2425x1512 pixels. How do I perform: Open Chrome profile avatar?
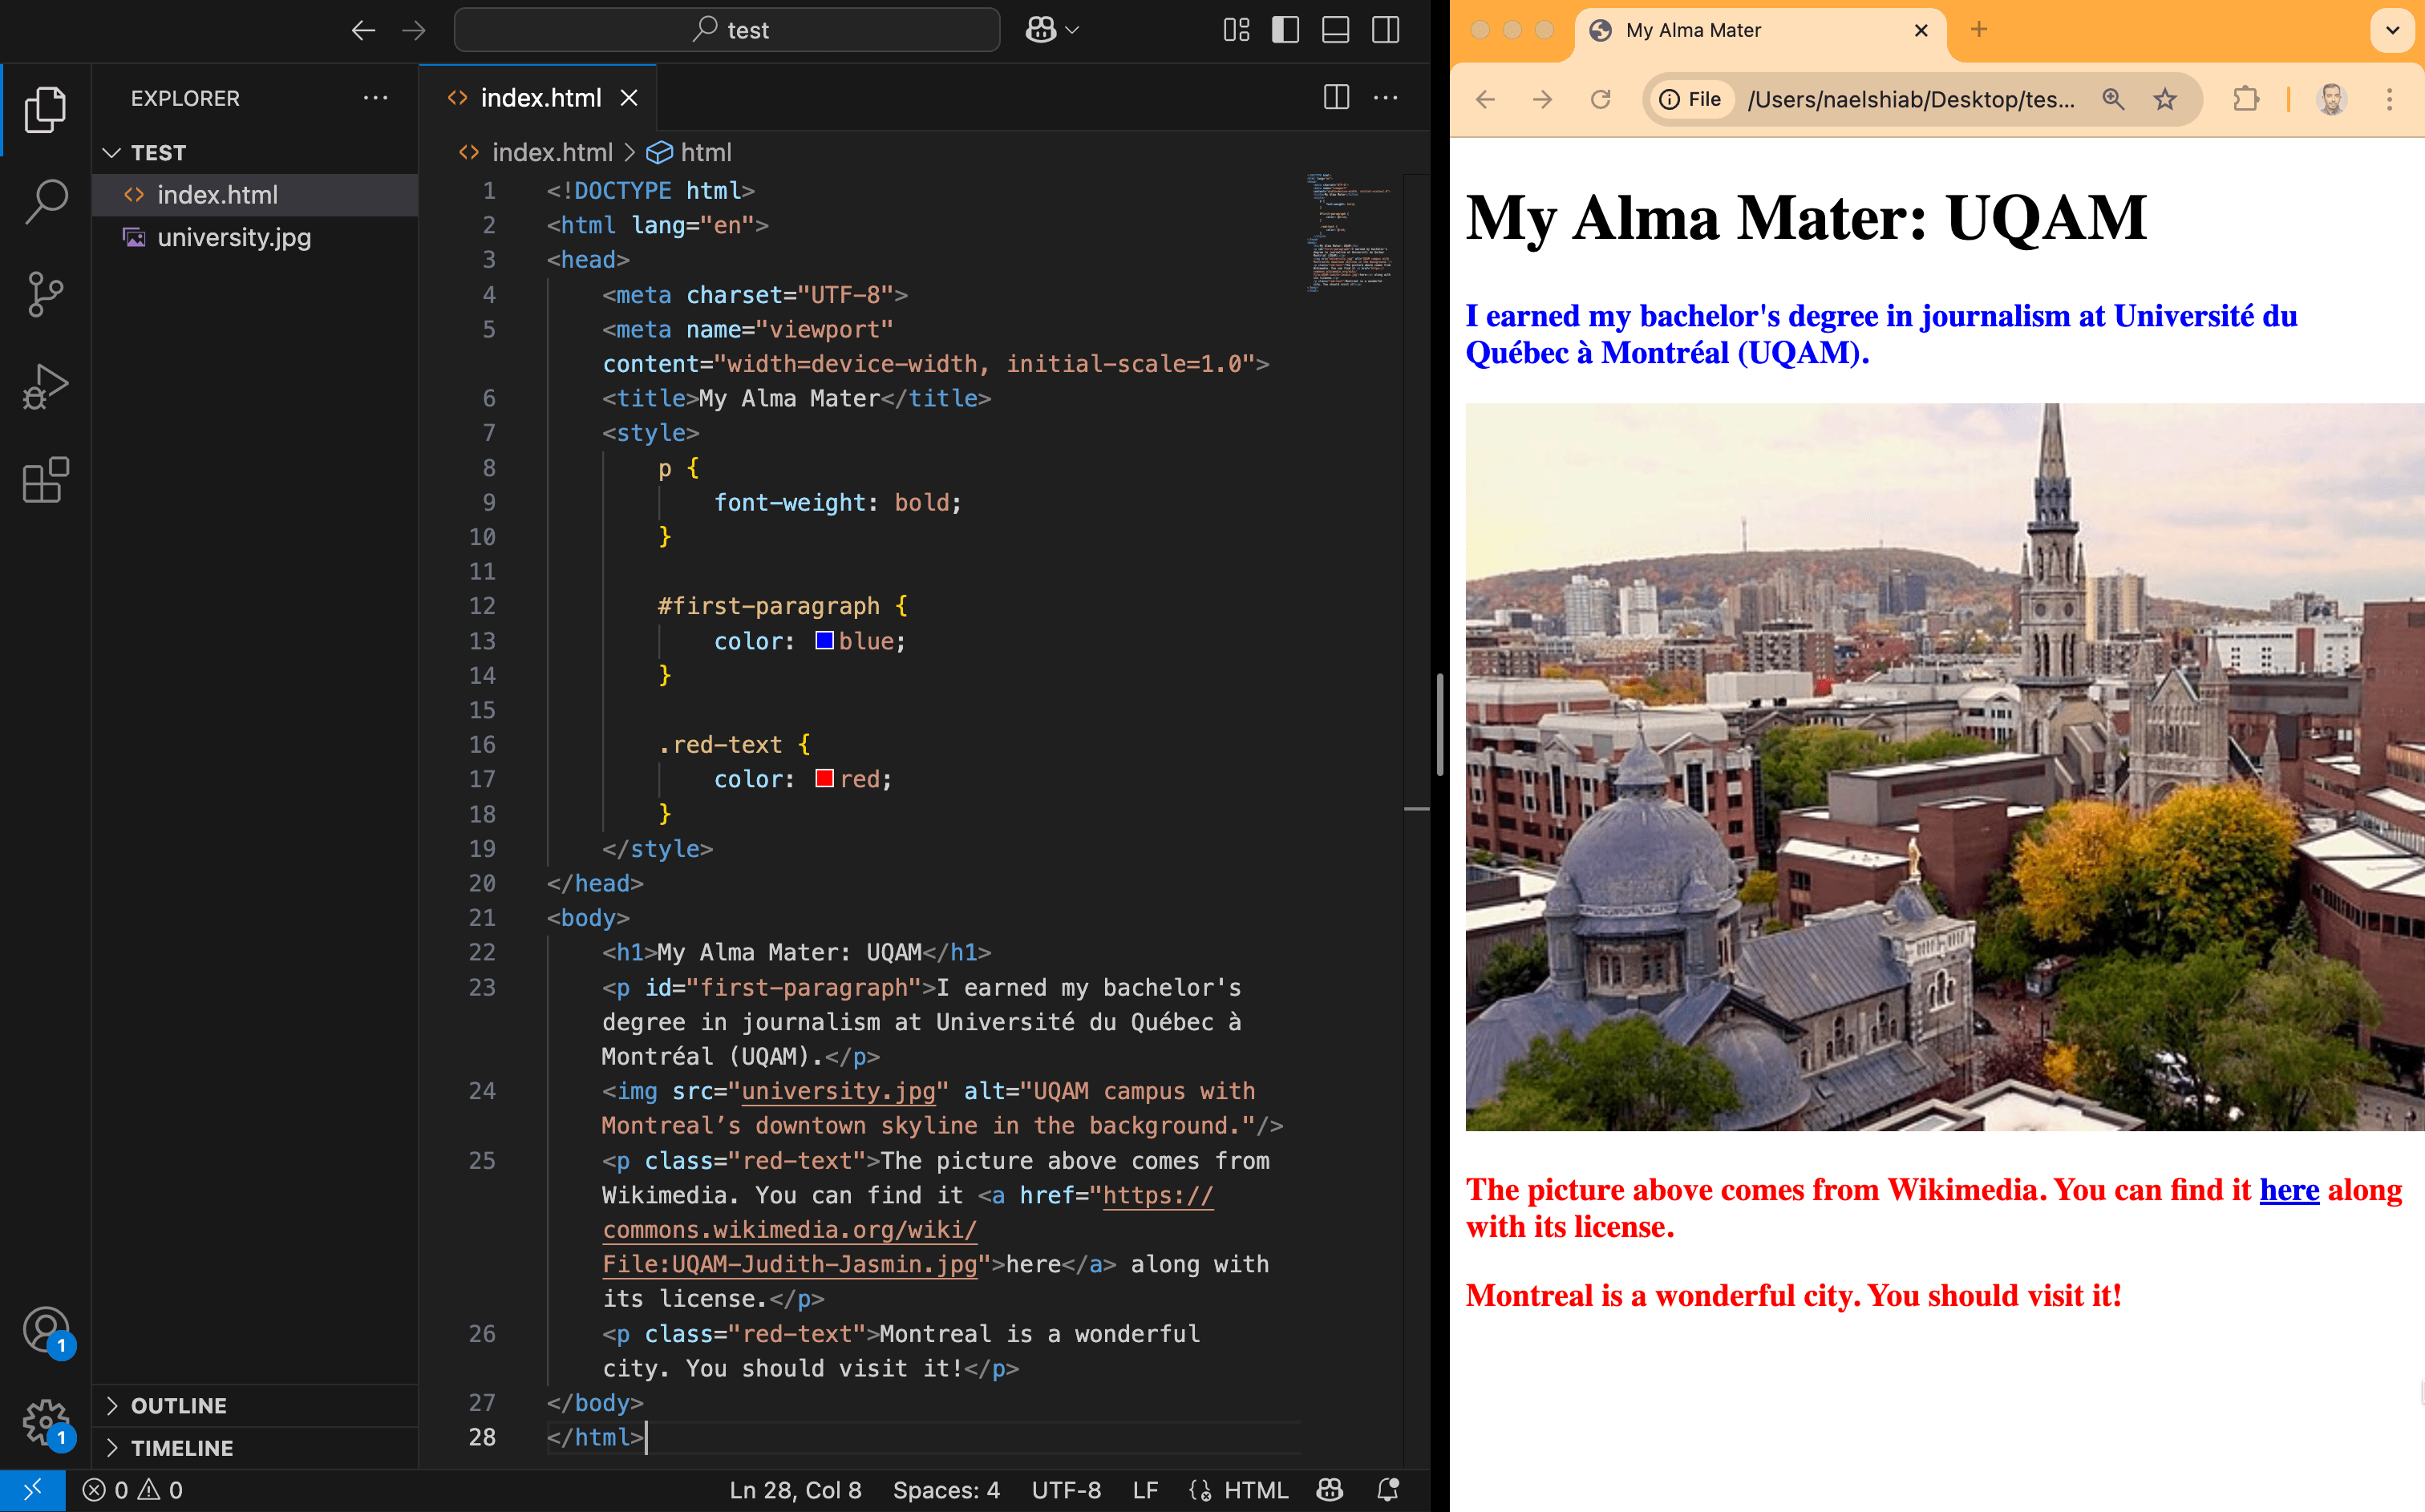click(x=2332, y=99)
